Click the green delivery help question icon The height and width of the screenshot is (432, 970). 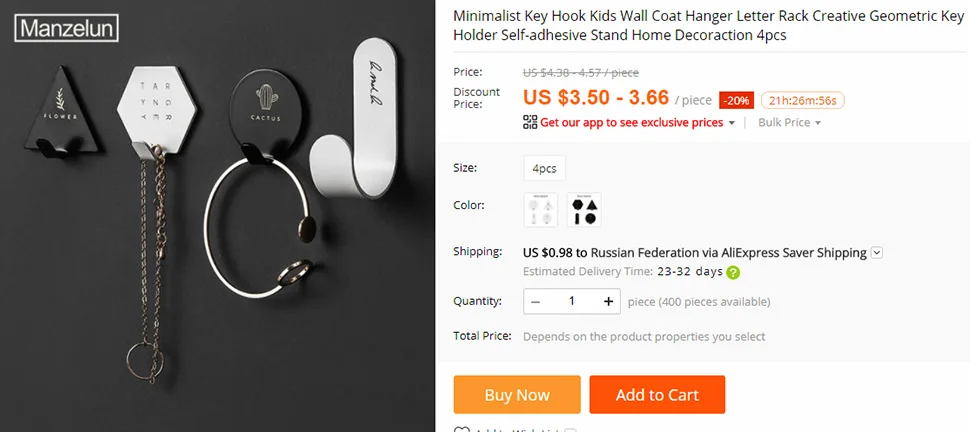733,272
